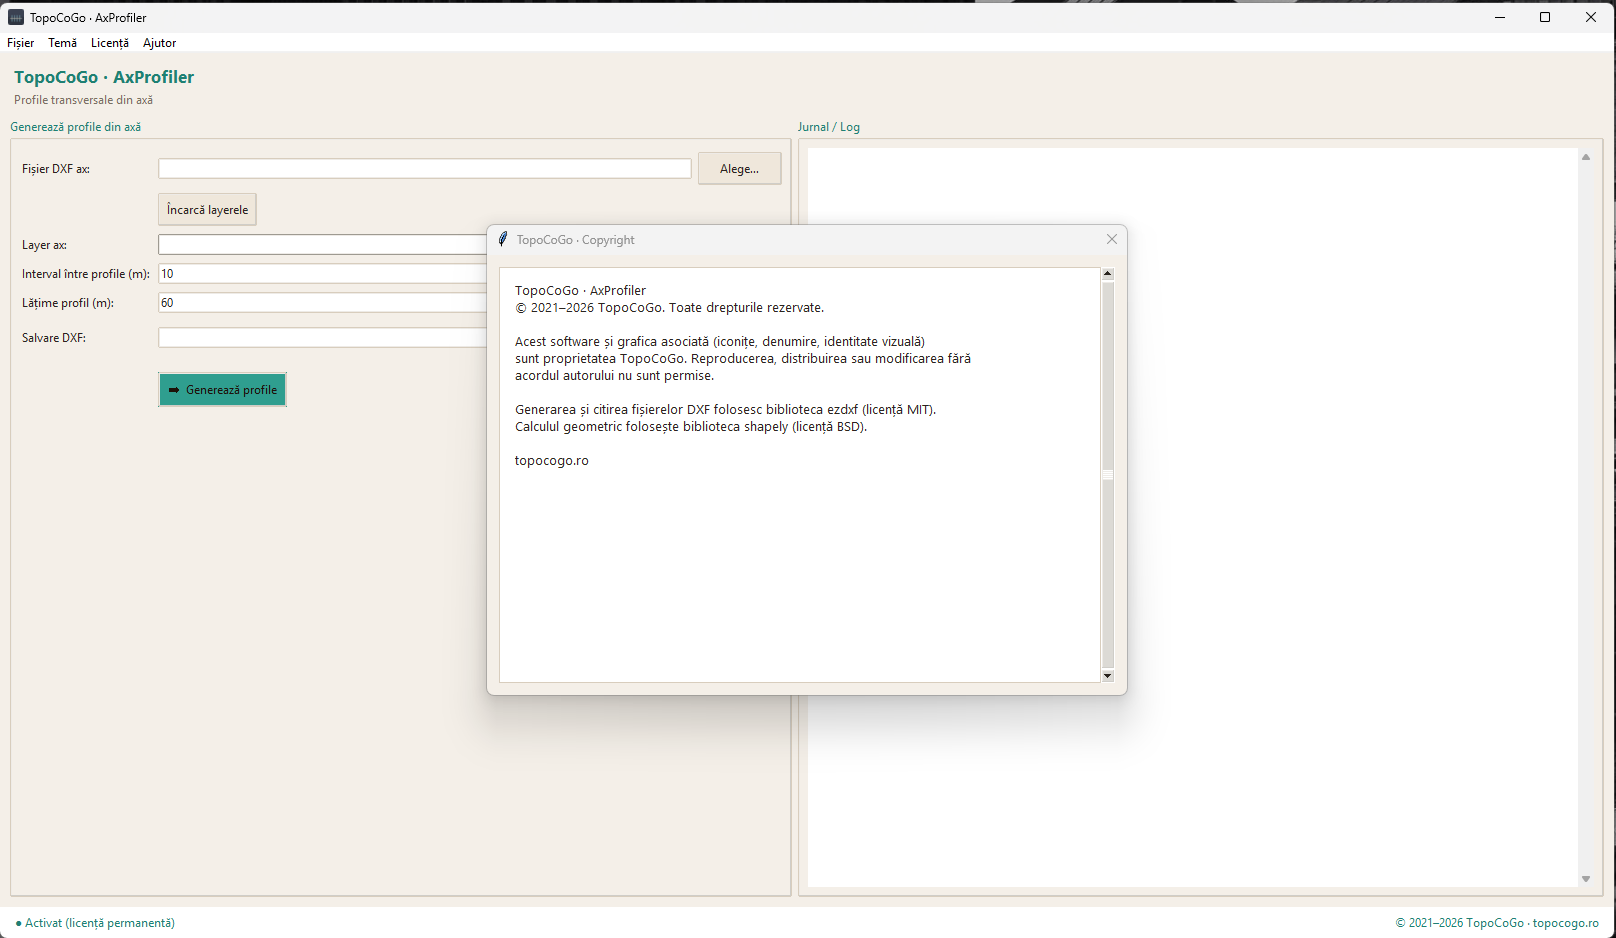Open the Licență menu
Viewport: 1616px width, 938px height.
110,43
